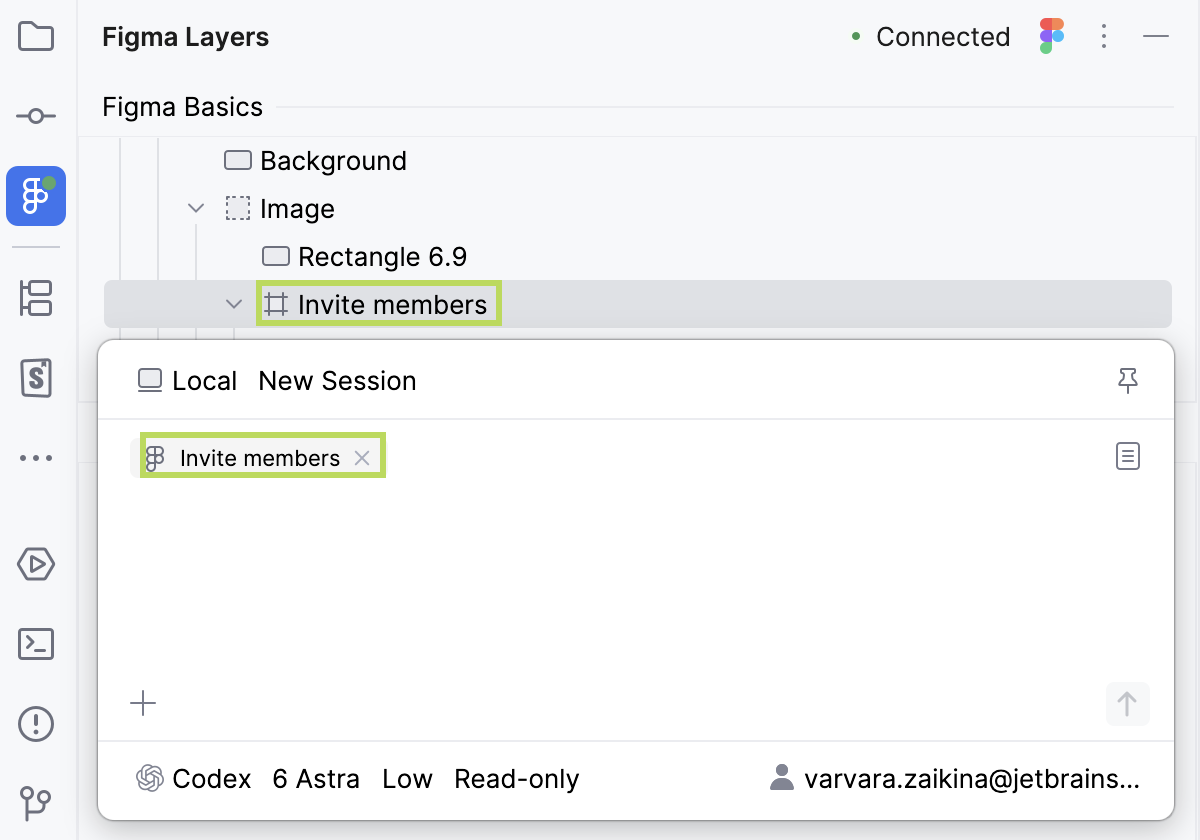Click the Connected status indicator

click(931, 37)
